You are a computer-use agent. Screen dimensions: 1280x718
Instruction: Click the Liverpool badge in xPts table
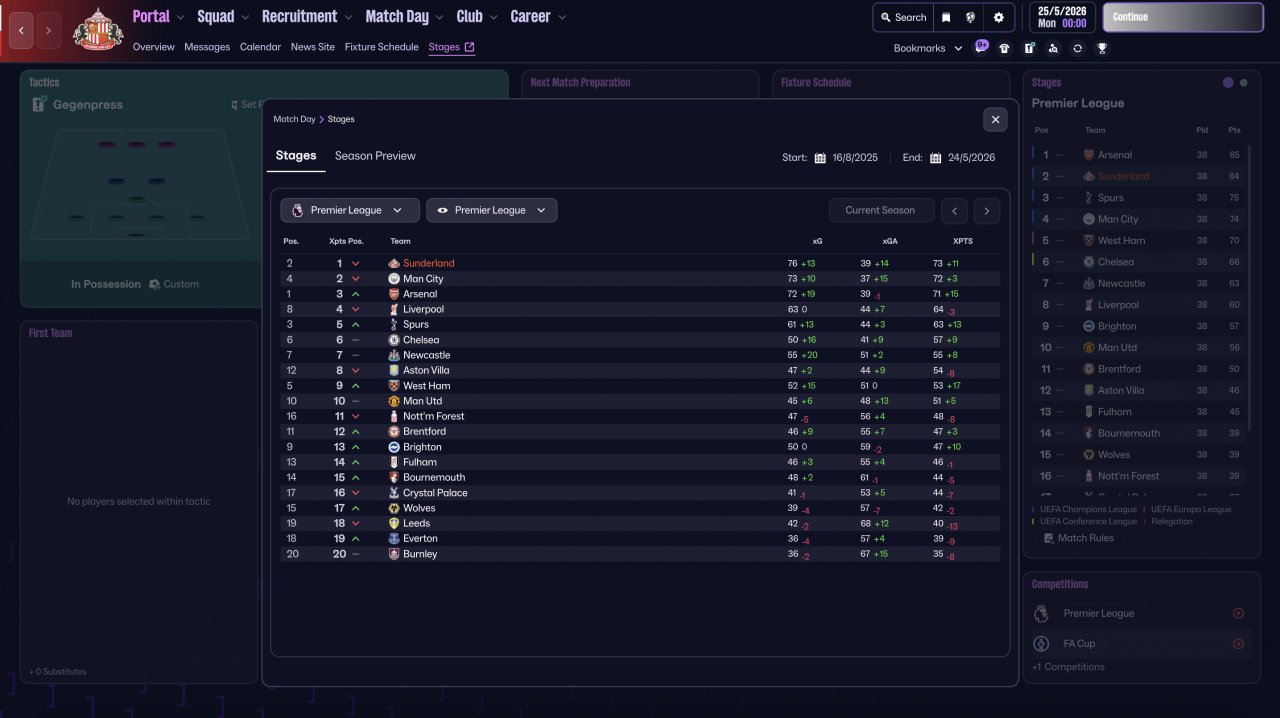coord(394,309)
